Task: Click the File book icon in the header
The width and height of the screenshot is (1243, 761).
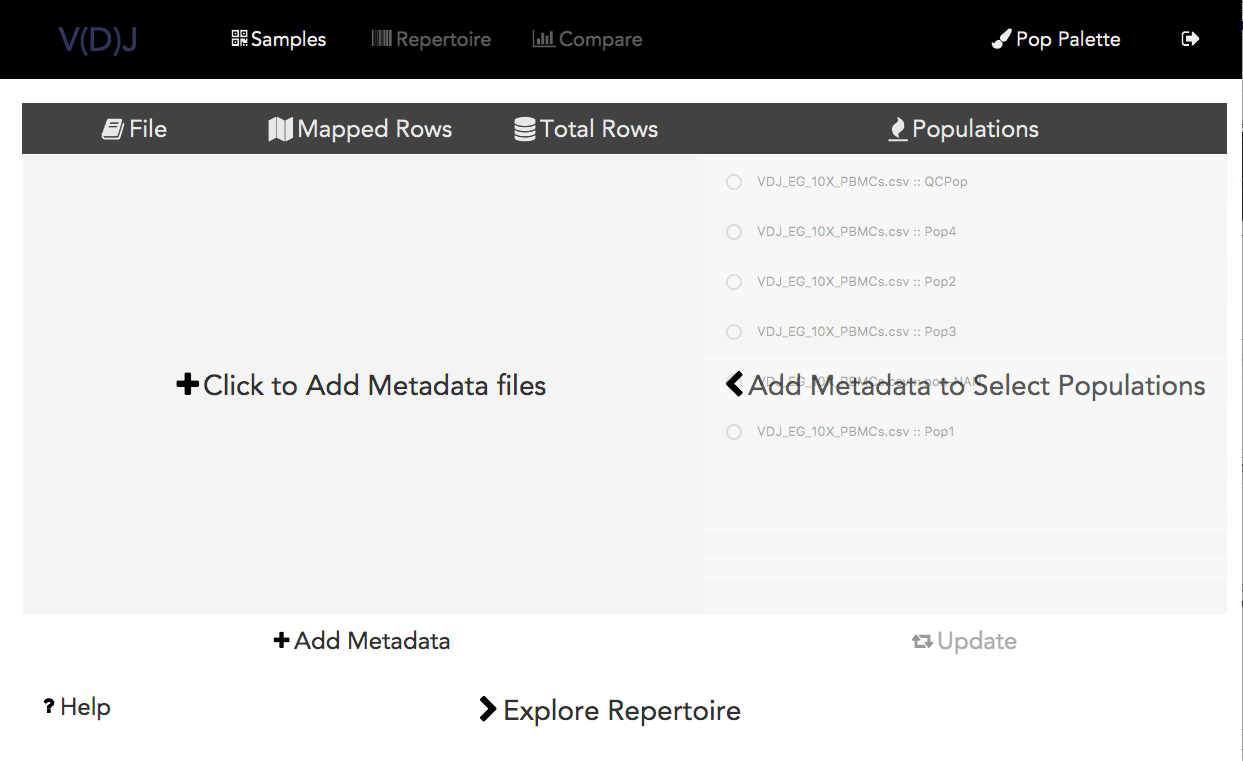Action: [x=110, y=128]
